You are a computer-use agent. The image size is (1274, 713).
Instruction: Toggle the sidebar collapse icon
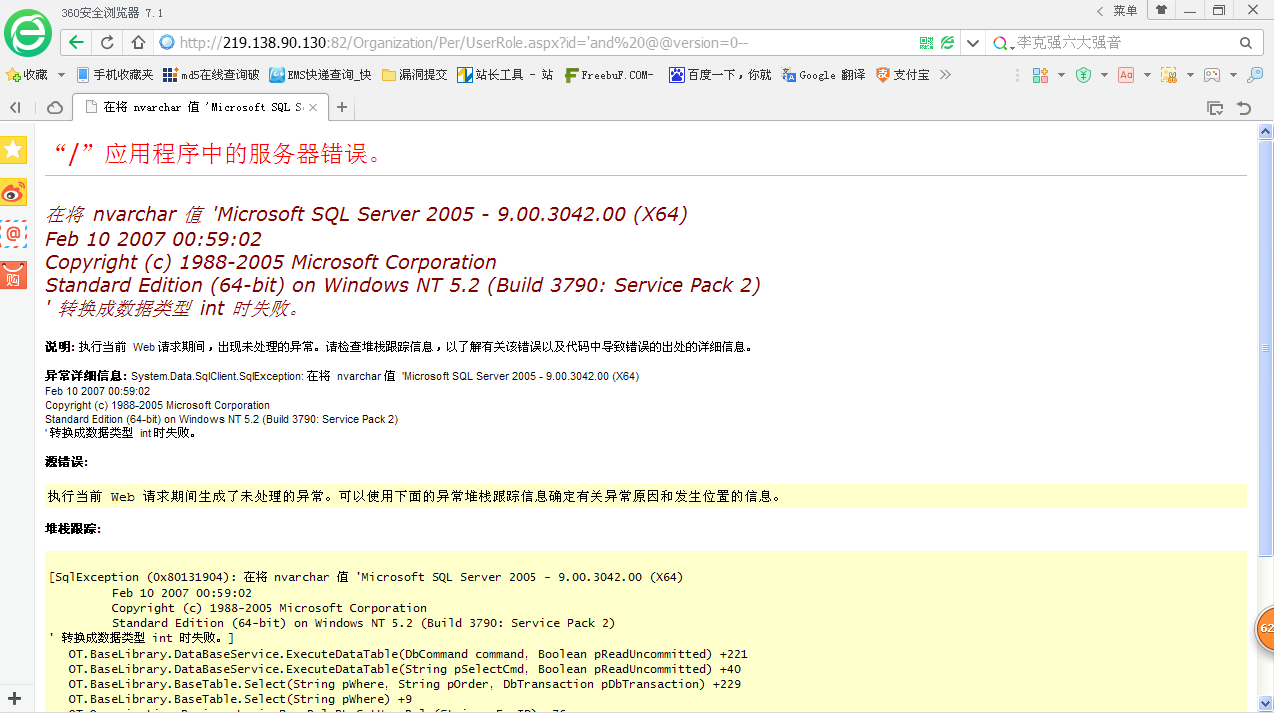coord(16,107)
